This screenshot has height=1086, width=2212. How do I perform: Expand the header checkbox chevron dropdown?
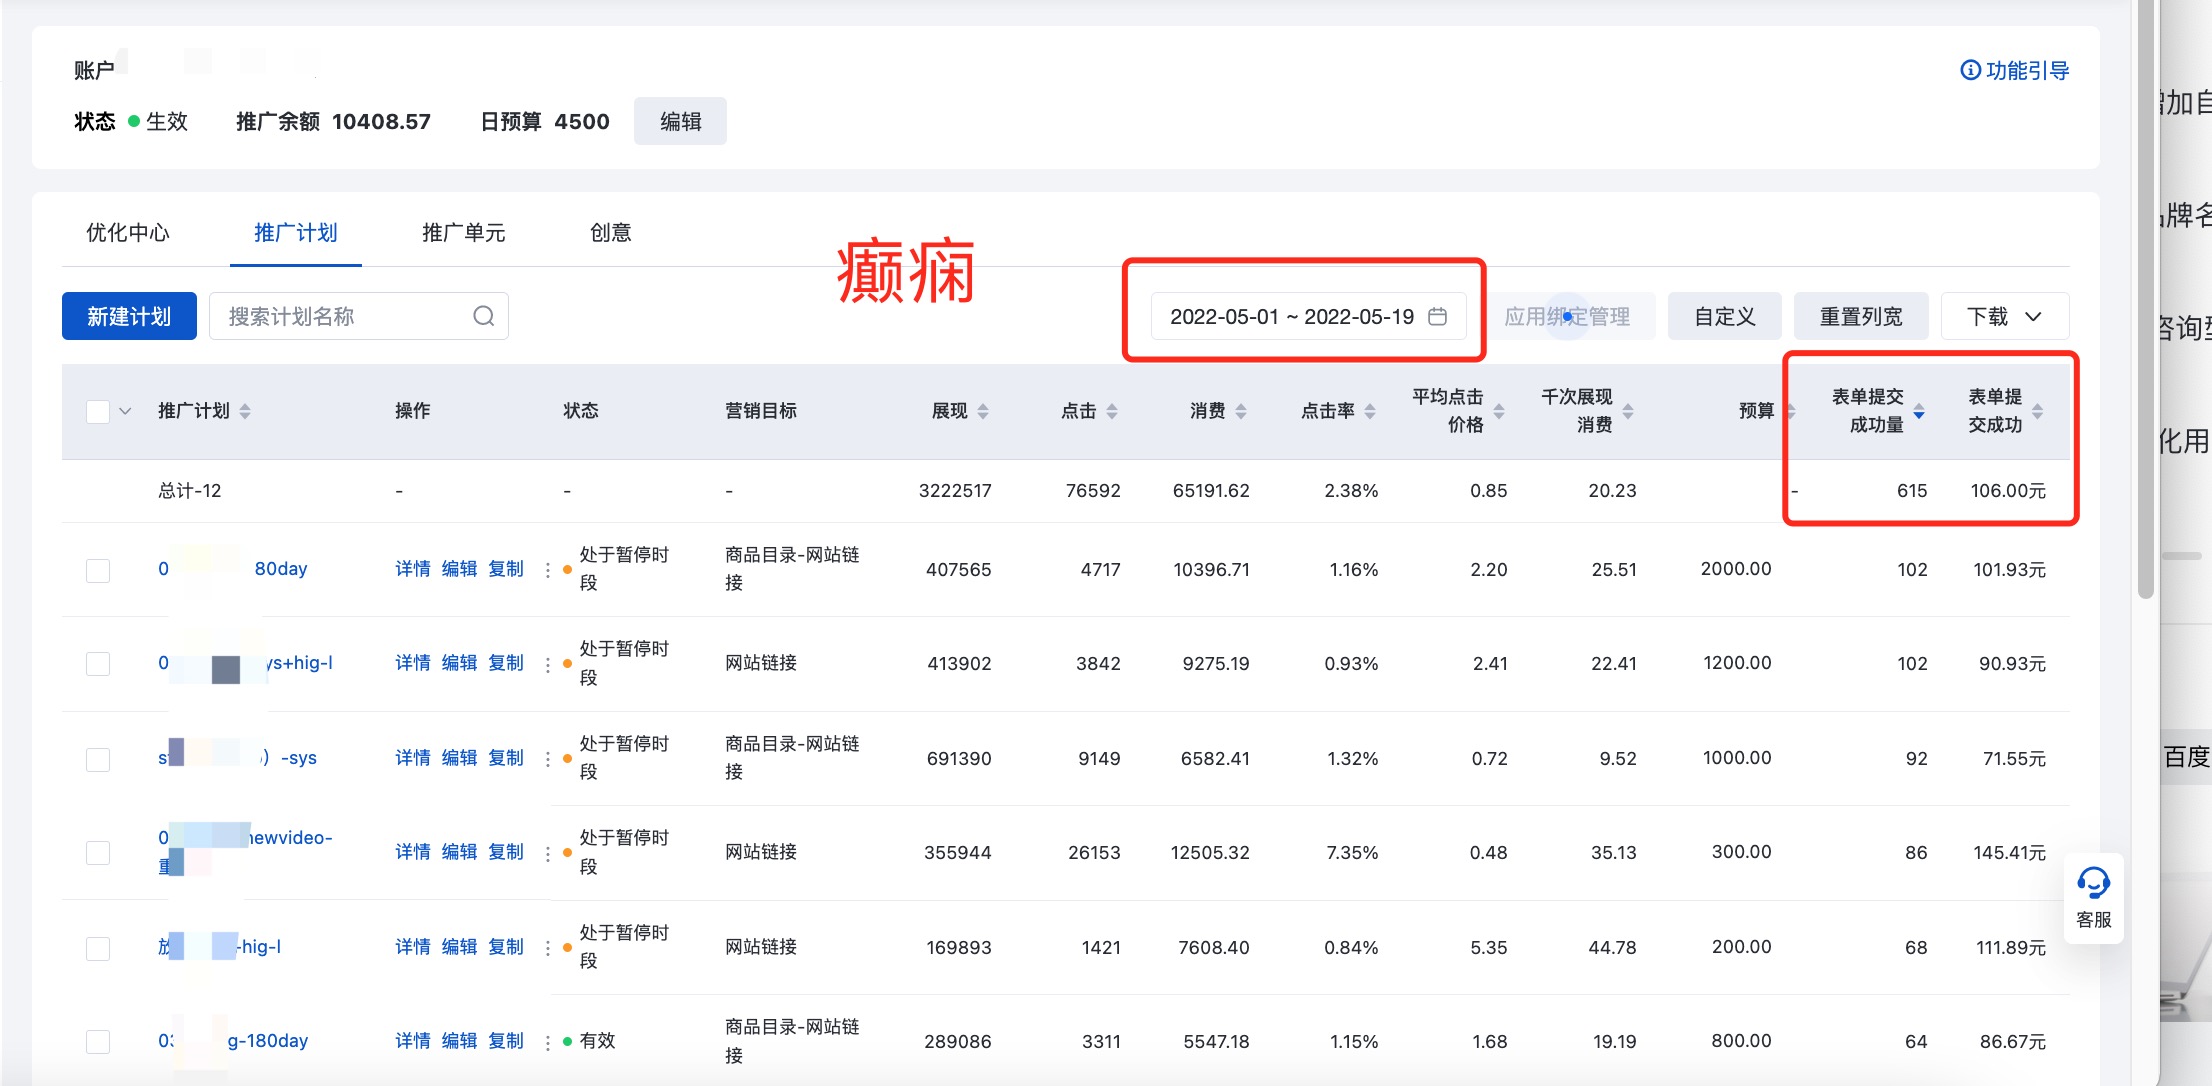click(125, 411)
